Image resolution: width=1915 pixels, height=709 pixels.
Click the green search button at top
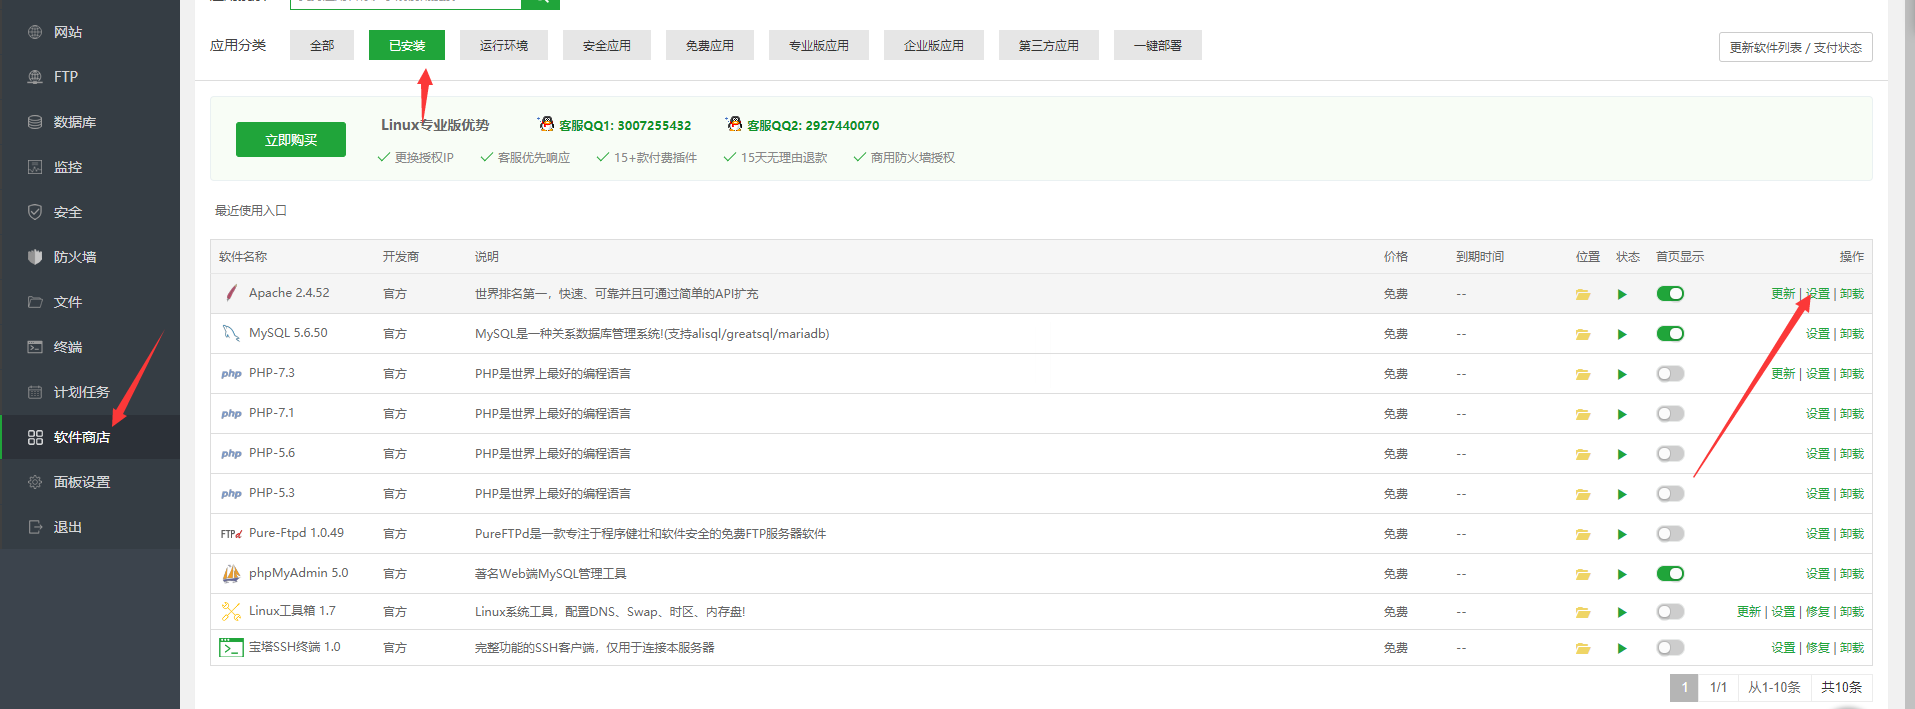(540, 3)
